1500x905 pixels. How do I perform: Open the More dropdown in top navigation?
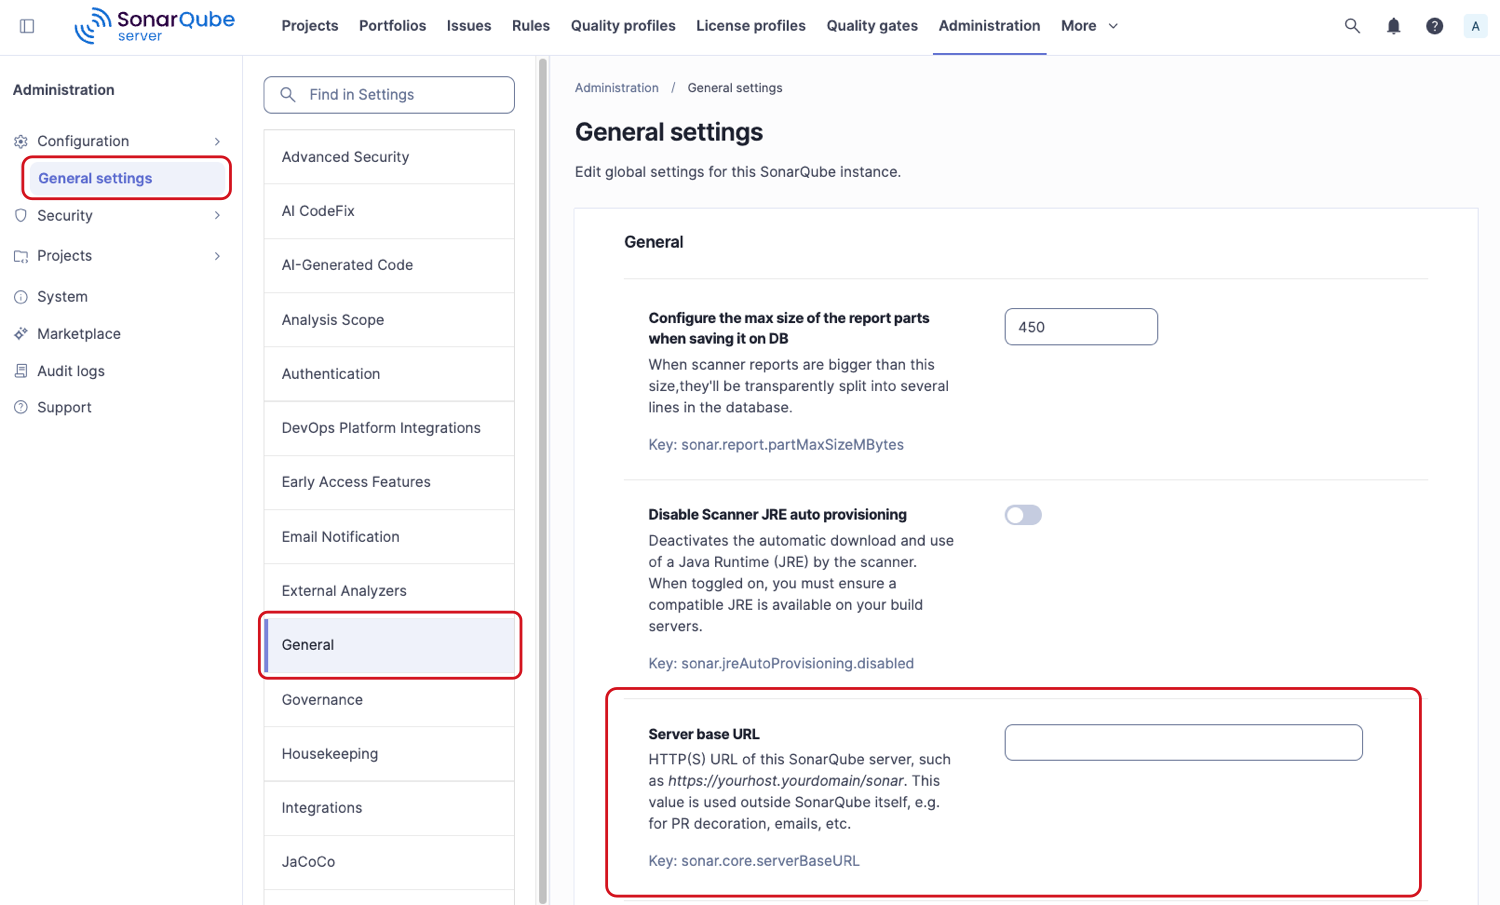point(1089,26)
